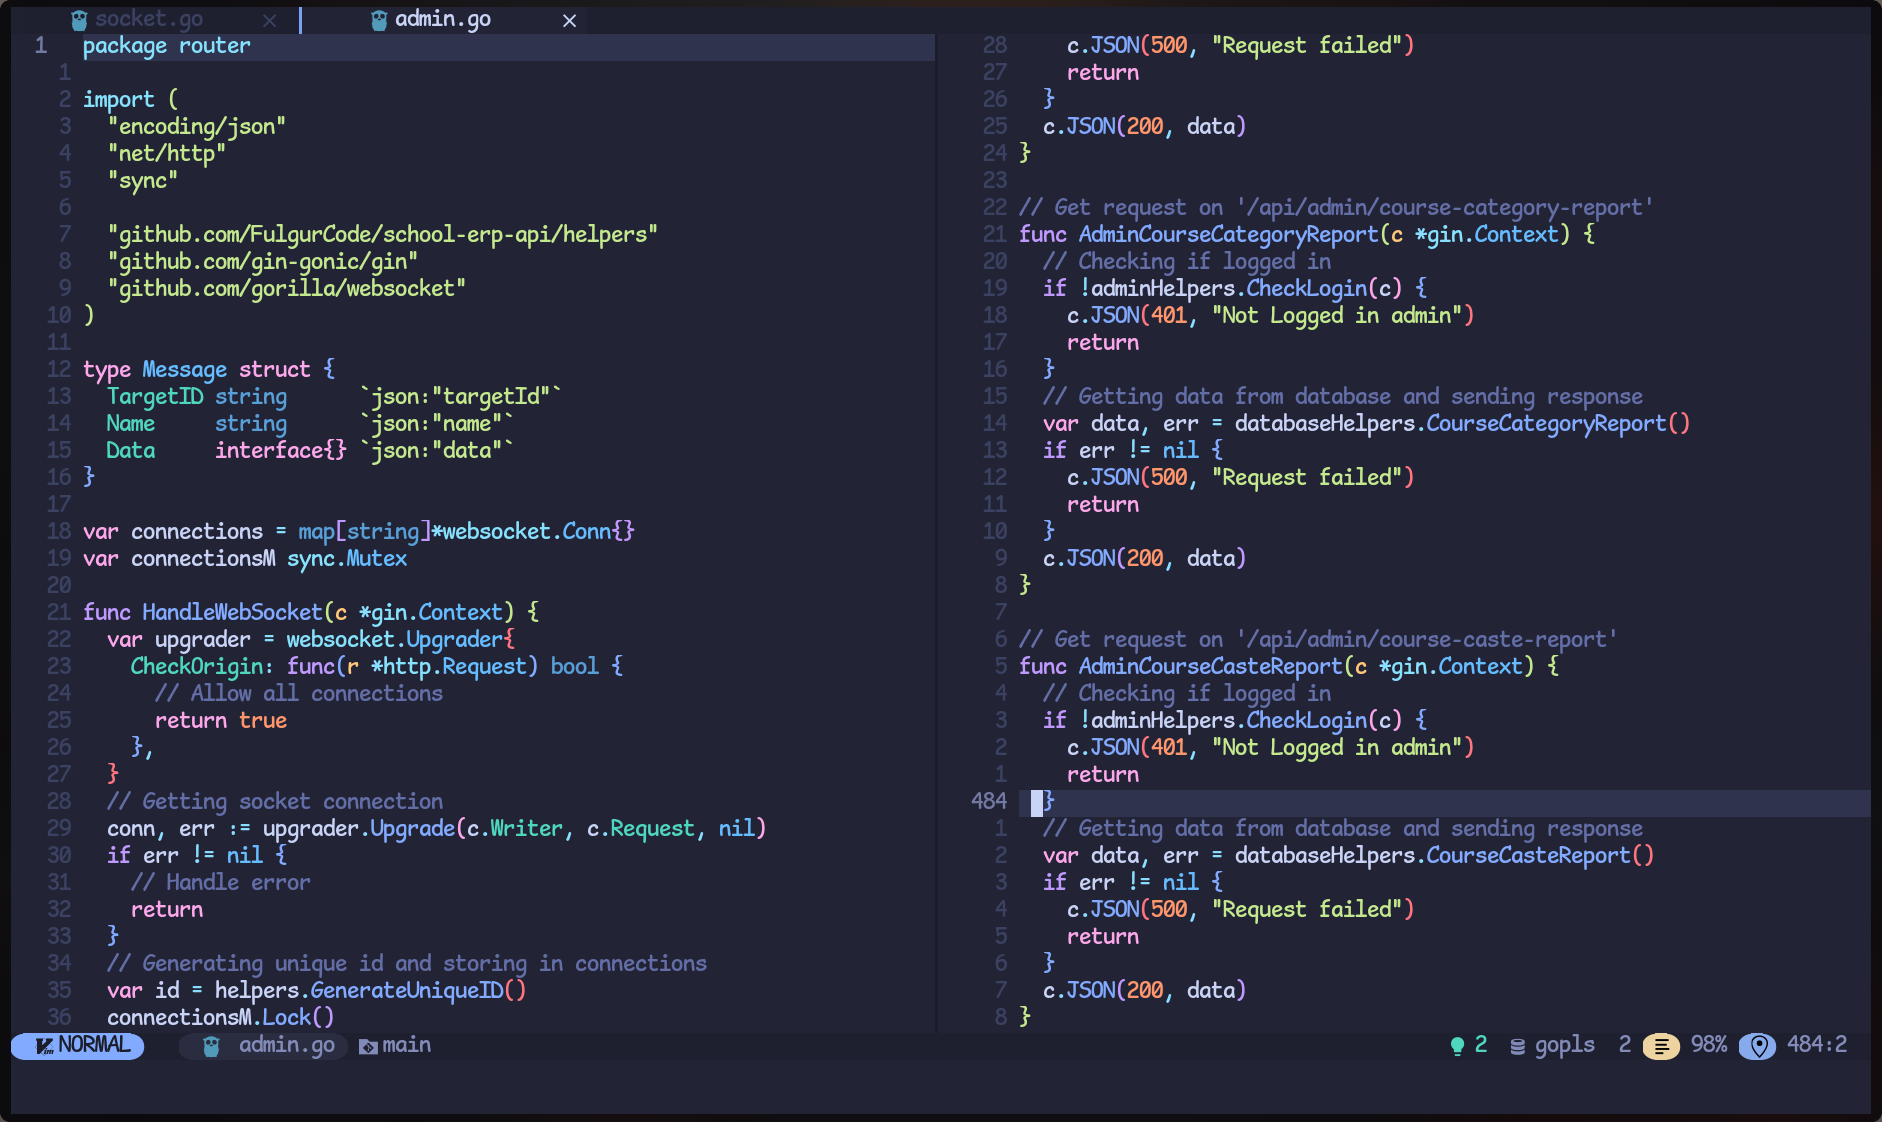Click the databaseHelpers.CourseCategoryReport() call

[x=1461, y=423]
